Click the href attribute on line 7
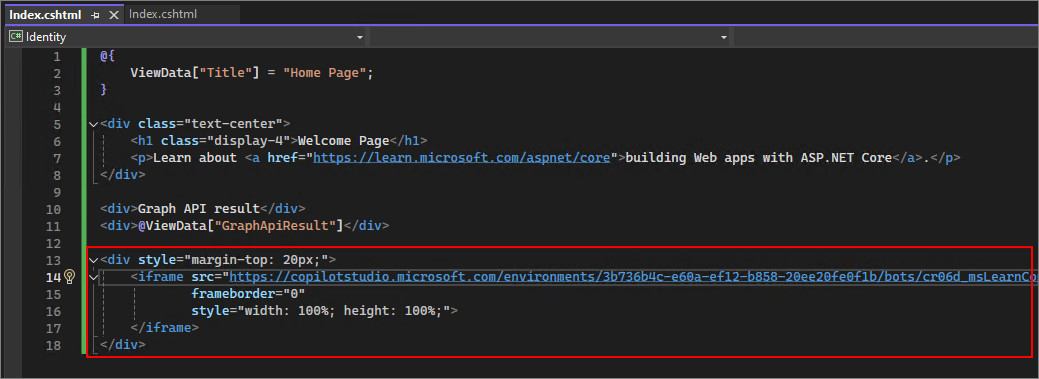Image resolution: width=1039 pixels, height=379 pixels. tap(282, 158)
